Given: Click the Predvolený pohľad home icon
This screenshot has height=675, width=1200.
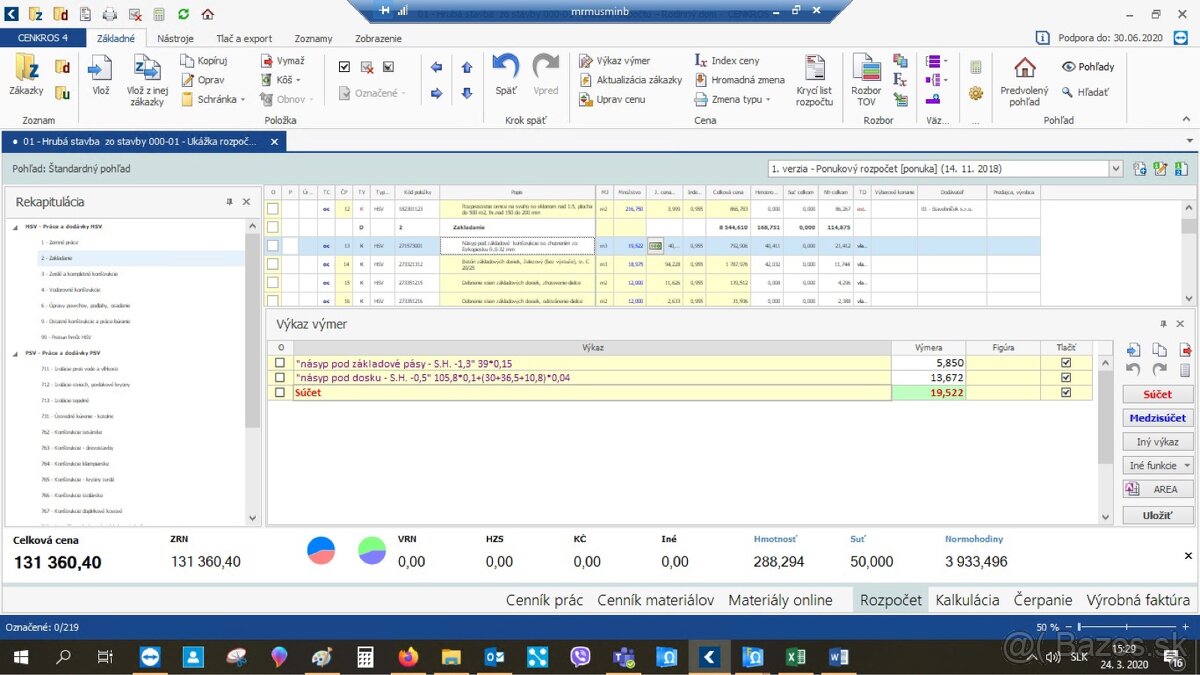Looking at the screenshot, I should [1024, 69].
